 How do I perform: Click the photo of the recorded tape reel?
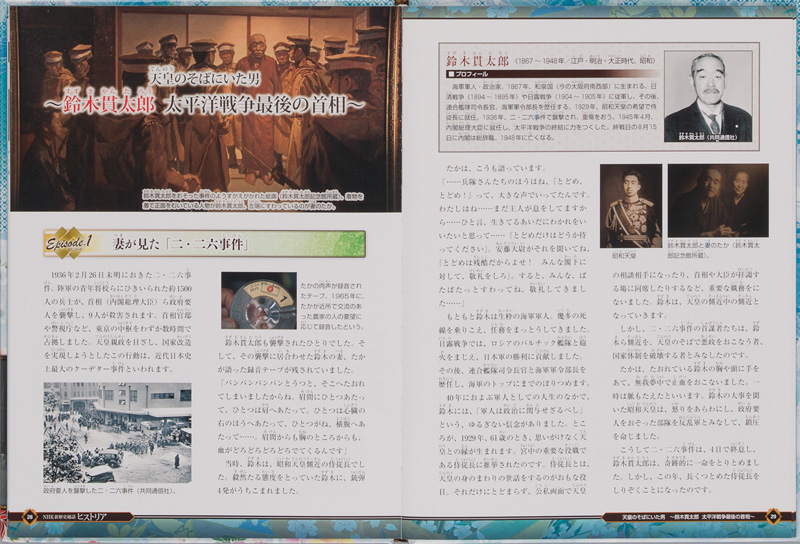tap(259, 301)
